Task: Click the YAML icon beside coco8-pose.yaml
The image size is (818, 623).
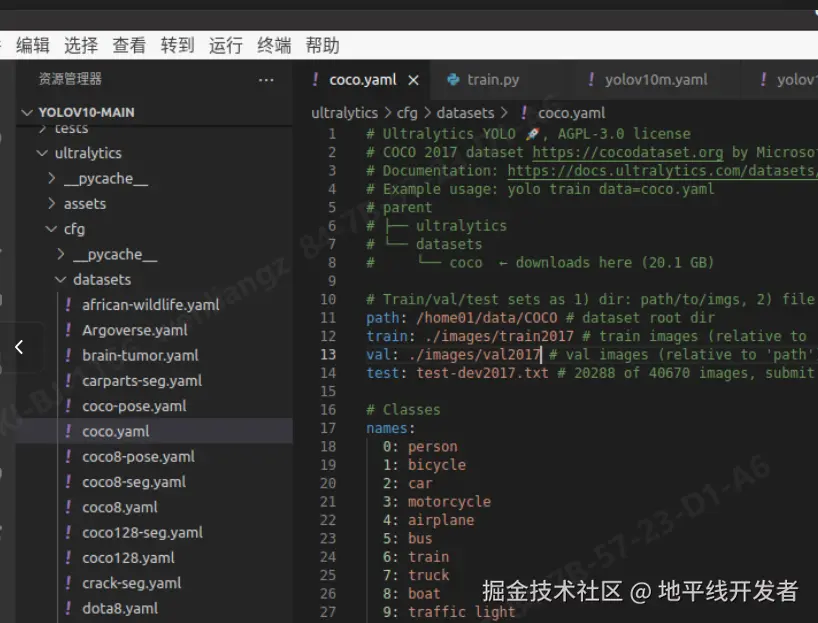Action: (x=68, y=457)
